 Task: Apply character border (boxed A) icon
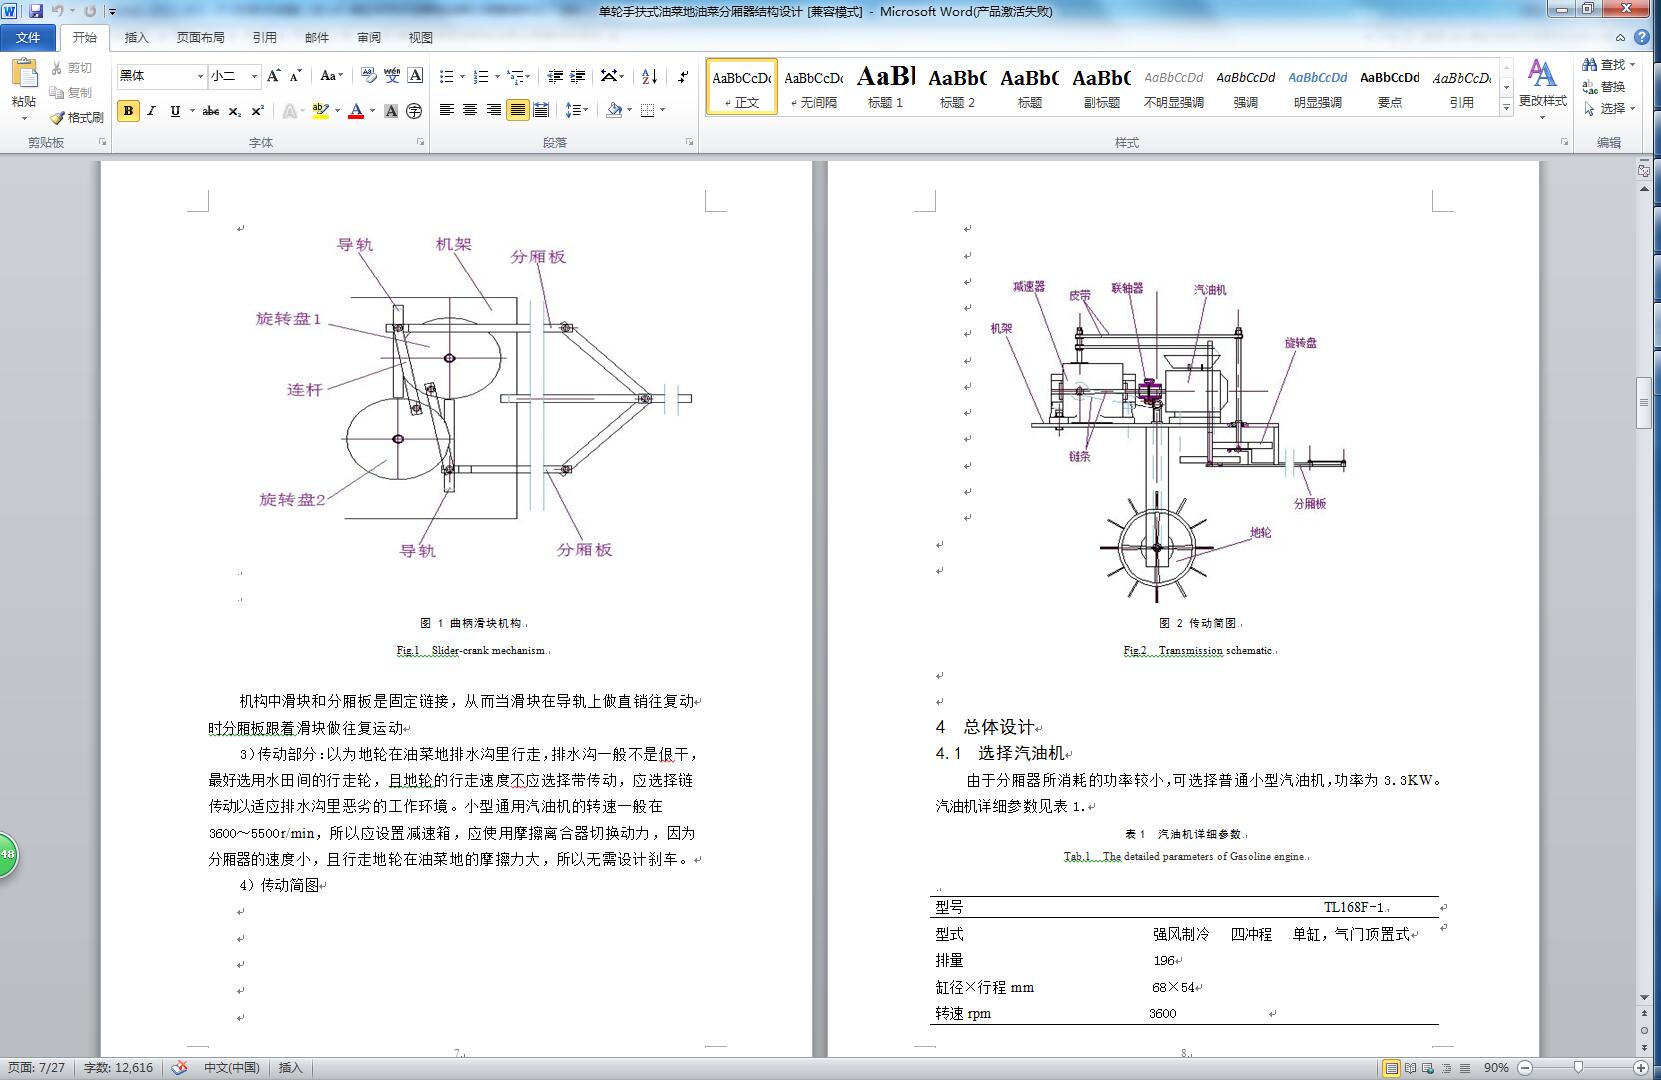pos(415,76)
